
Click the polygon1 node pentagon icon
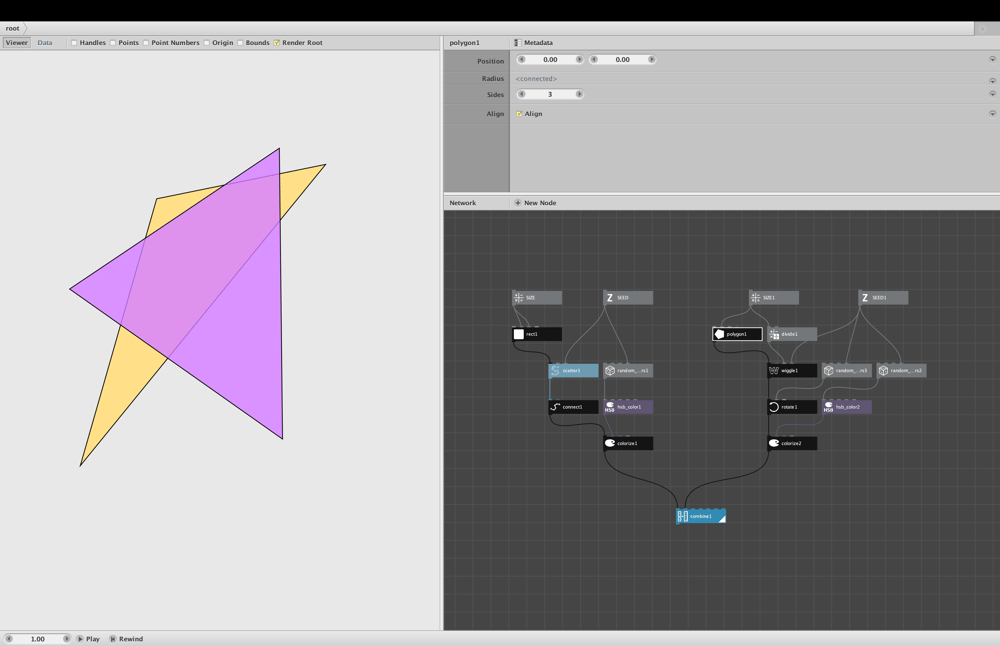click(719, 334)
